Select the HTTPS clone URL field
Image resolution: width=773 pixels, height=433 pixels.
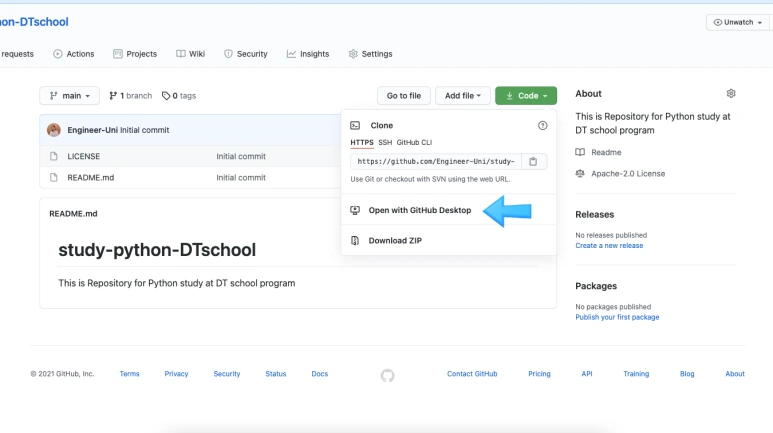click(436, 162)
